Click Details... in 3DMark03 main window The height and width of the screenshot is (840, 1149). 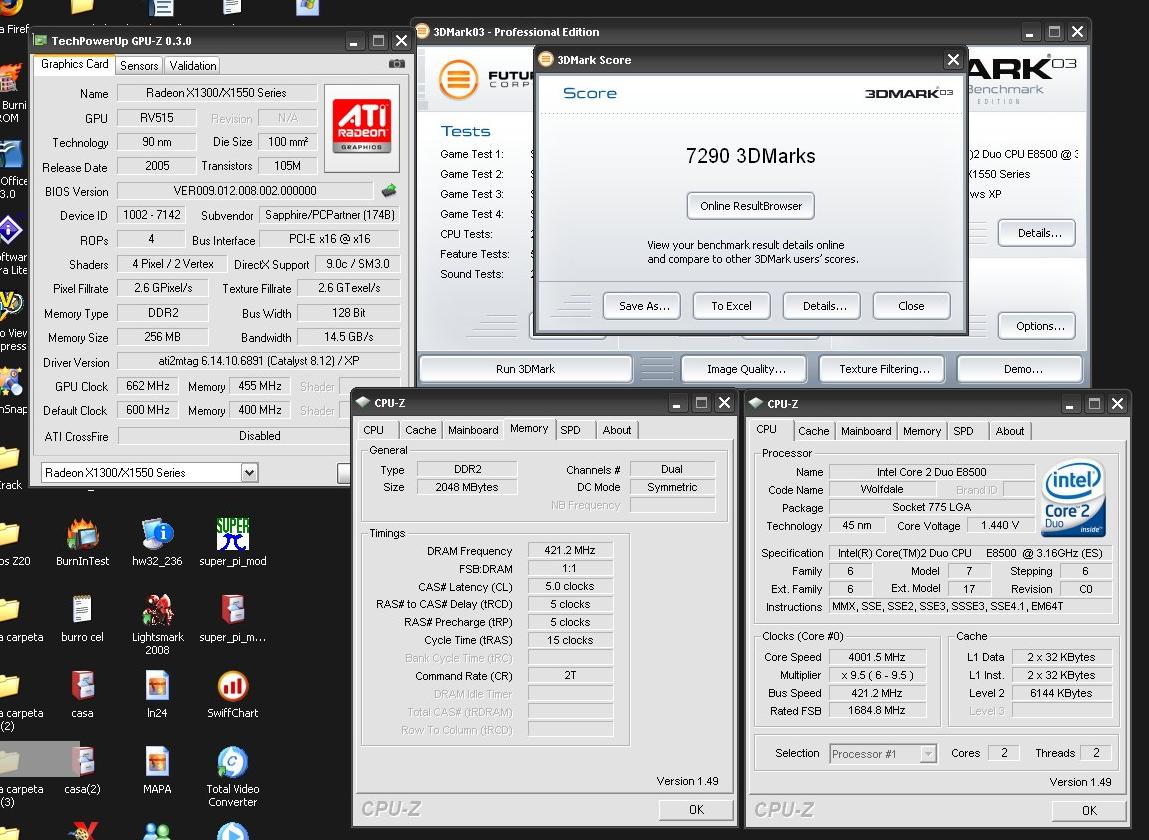pos(1037,233)
